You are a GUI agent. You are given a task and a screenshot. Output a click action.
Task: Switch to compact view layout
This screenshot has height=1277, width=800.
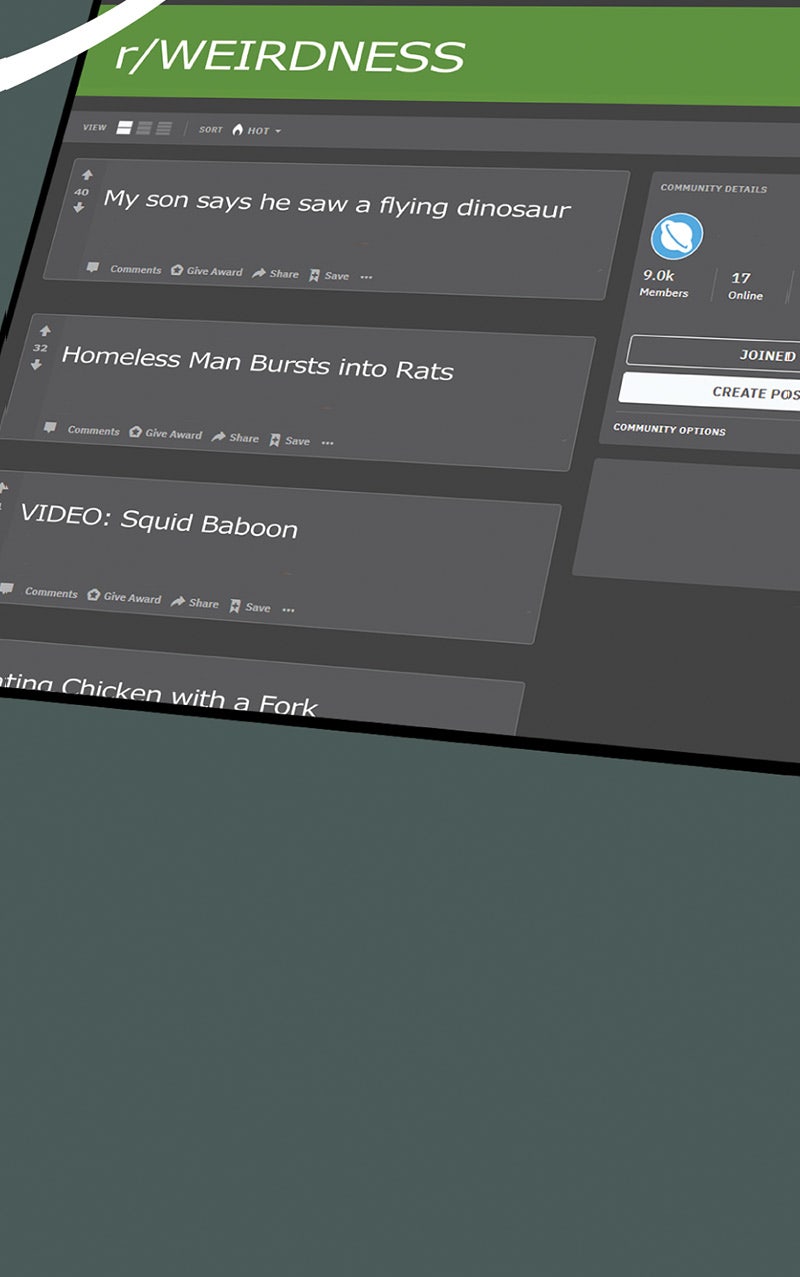[163, 129]
